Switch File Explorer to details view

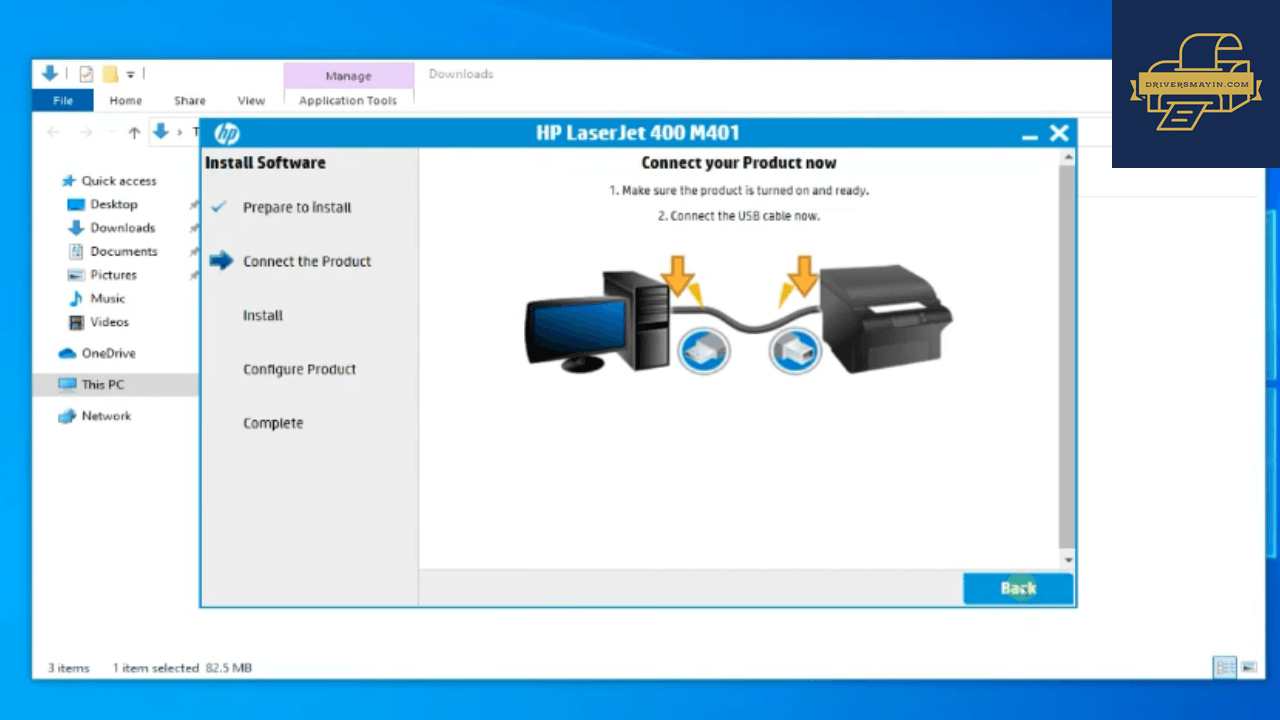pos(1224,667)
